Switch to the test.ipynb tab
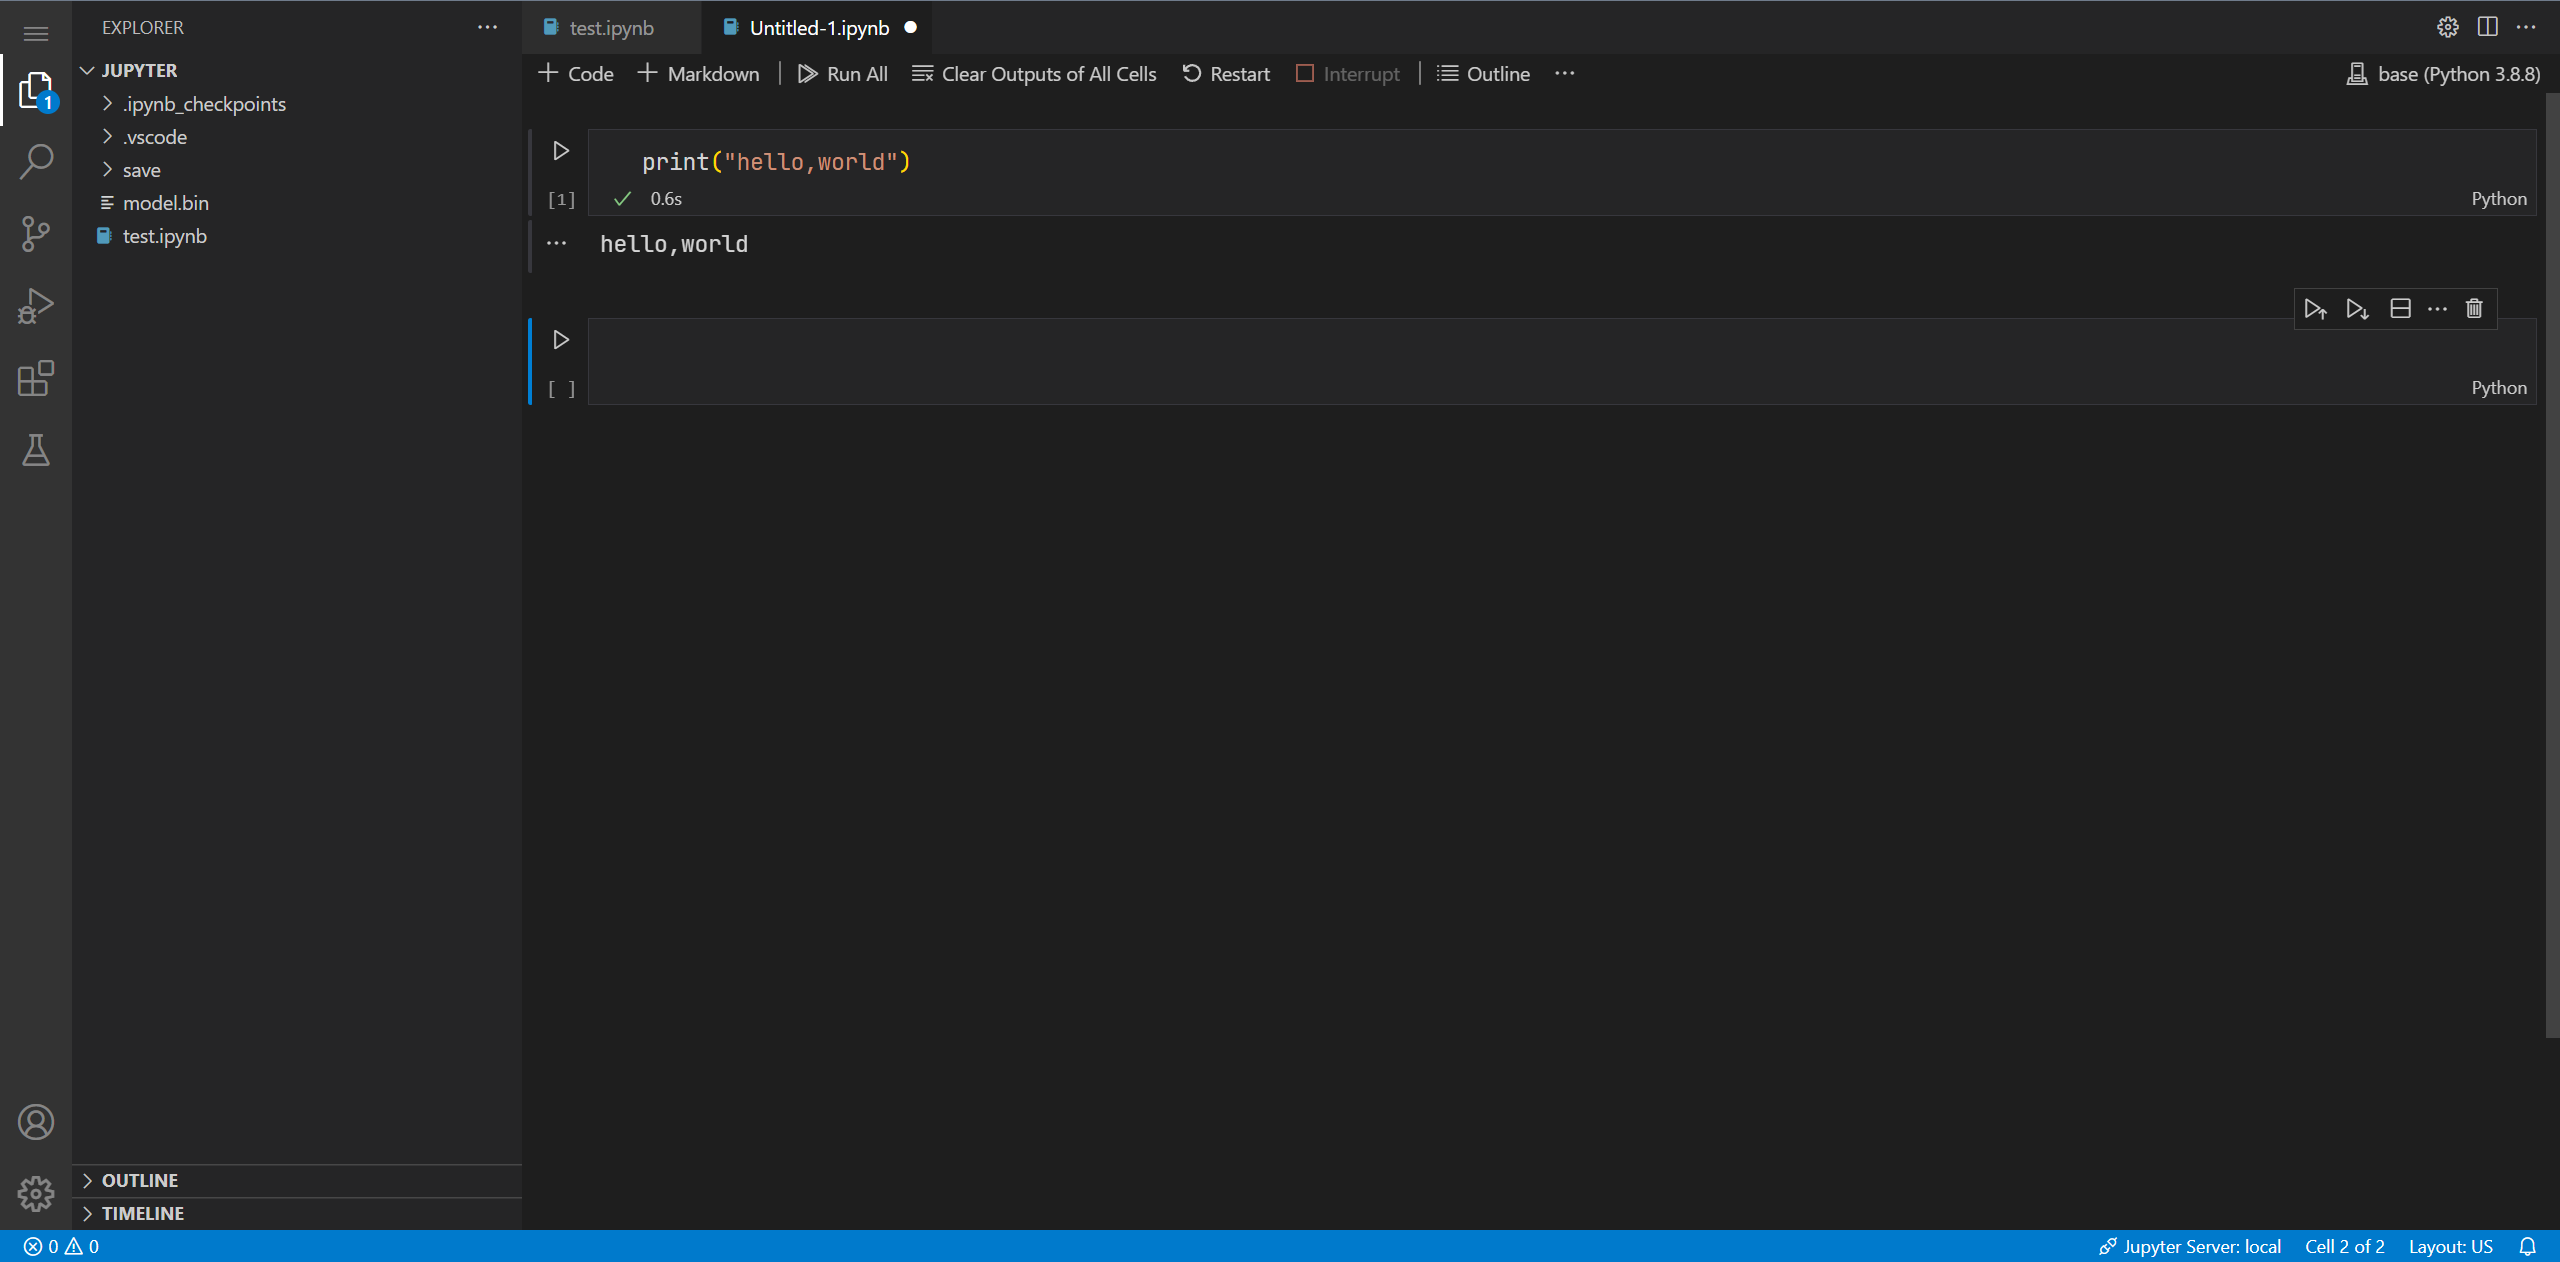The height and width of the screenshot is (1262, 2560). coord(611,28)
